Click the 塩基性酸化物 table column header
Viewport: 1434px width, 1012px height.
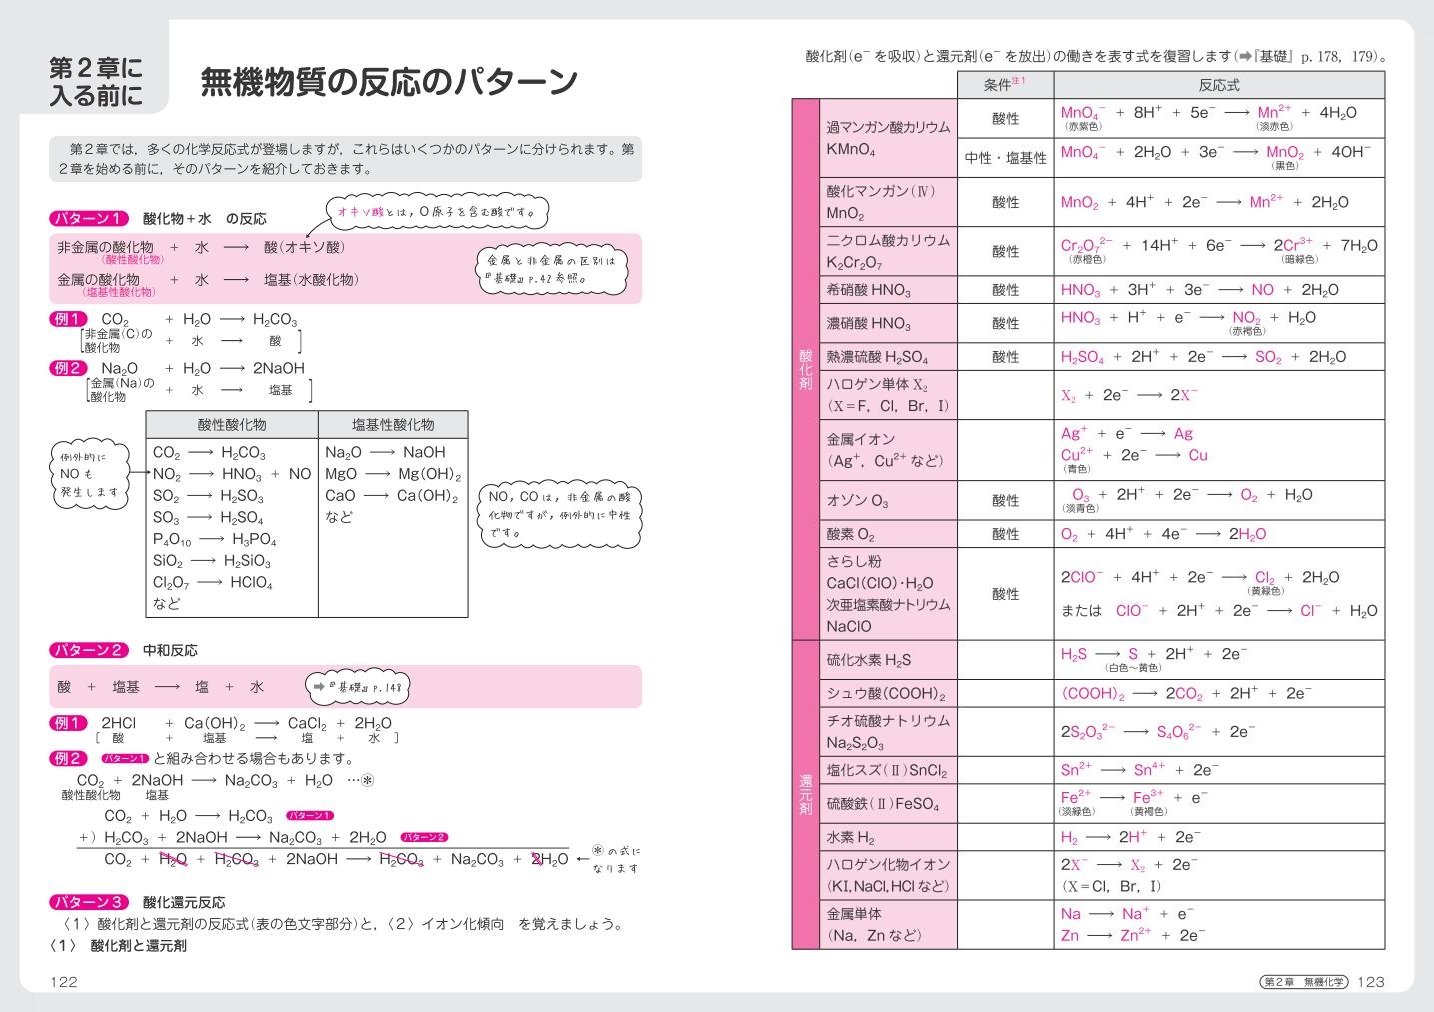tap(392, 423)
